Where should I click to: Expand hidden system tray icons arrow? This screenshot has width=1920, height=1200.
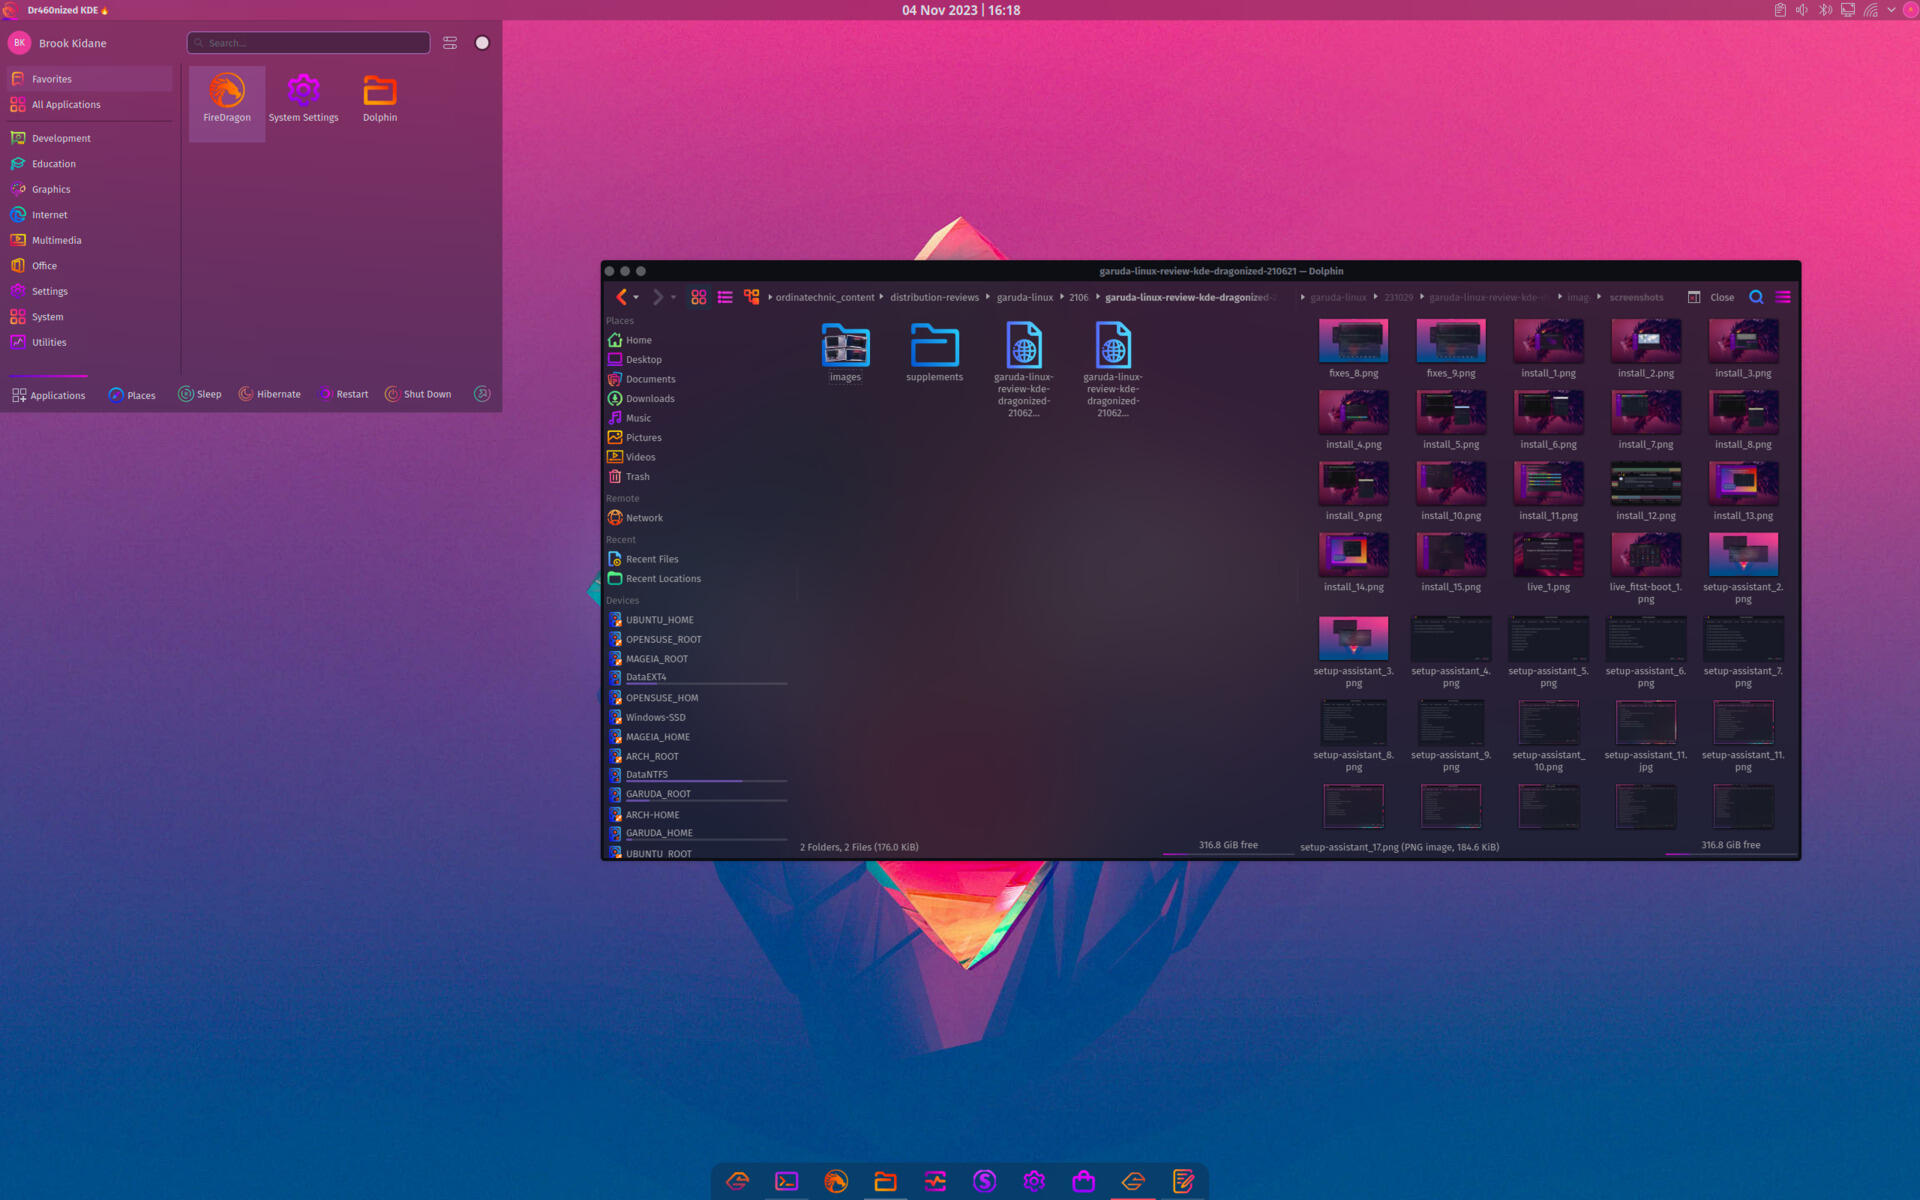(x=1891, y=10)
